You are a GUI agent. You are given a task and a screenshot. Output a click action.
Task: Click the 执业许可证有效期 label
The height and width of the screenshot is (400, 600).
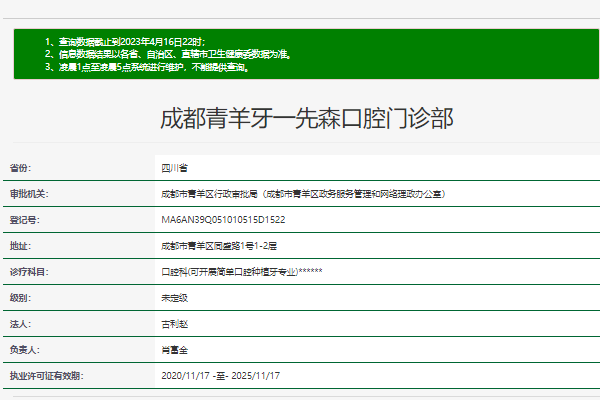click(x=47, y=376)
